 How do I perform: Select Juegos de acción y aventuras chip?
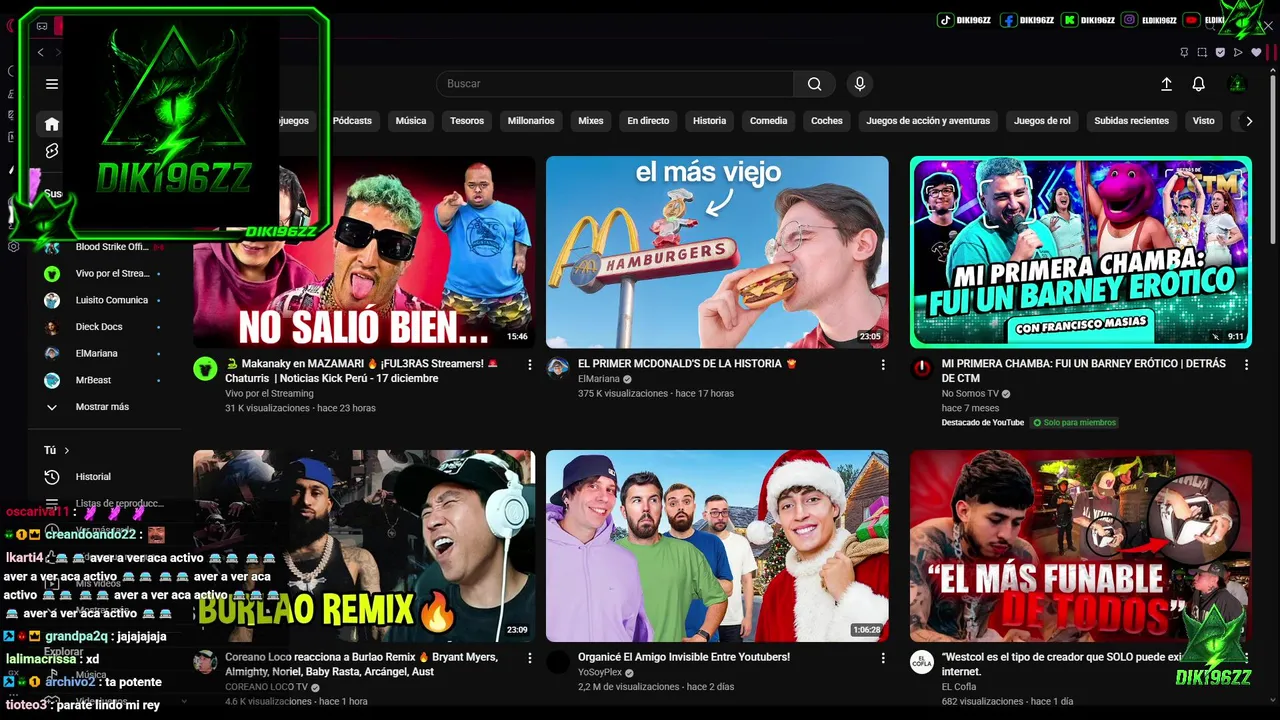(x=928, y=121)
